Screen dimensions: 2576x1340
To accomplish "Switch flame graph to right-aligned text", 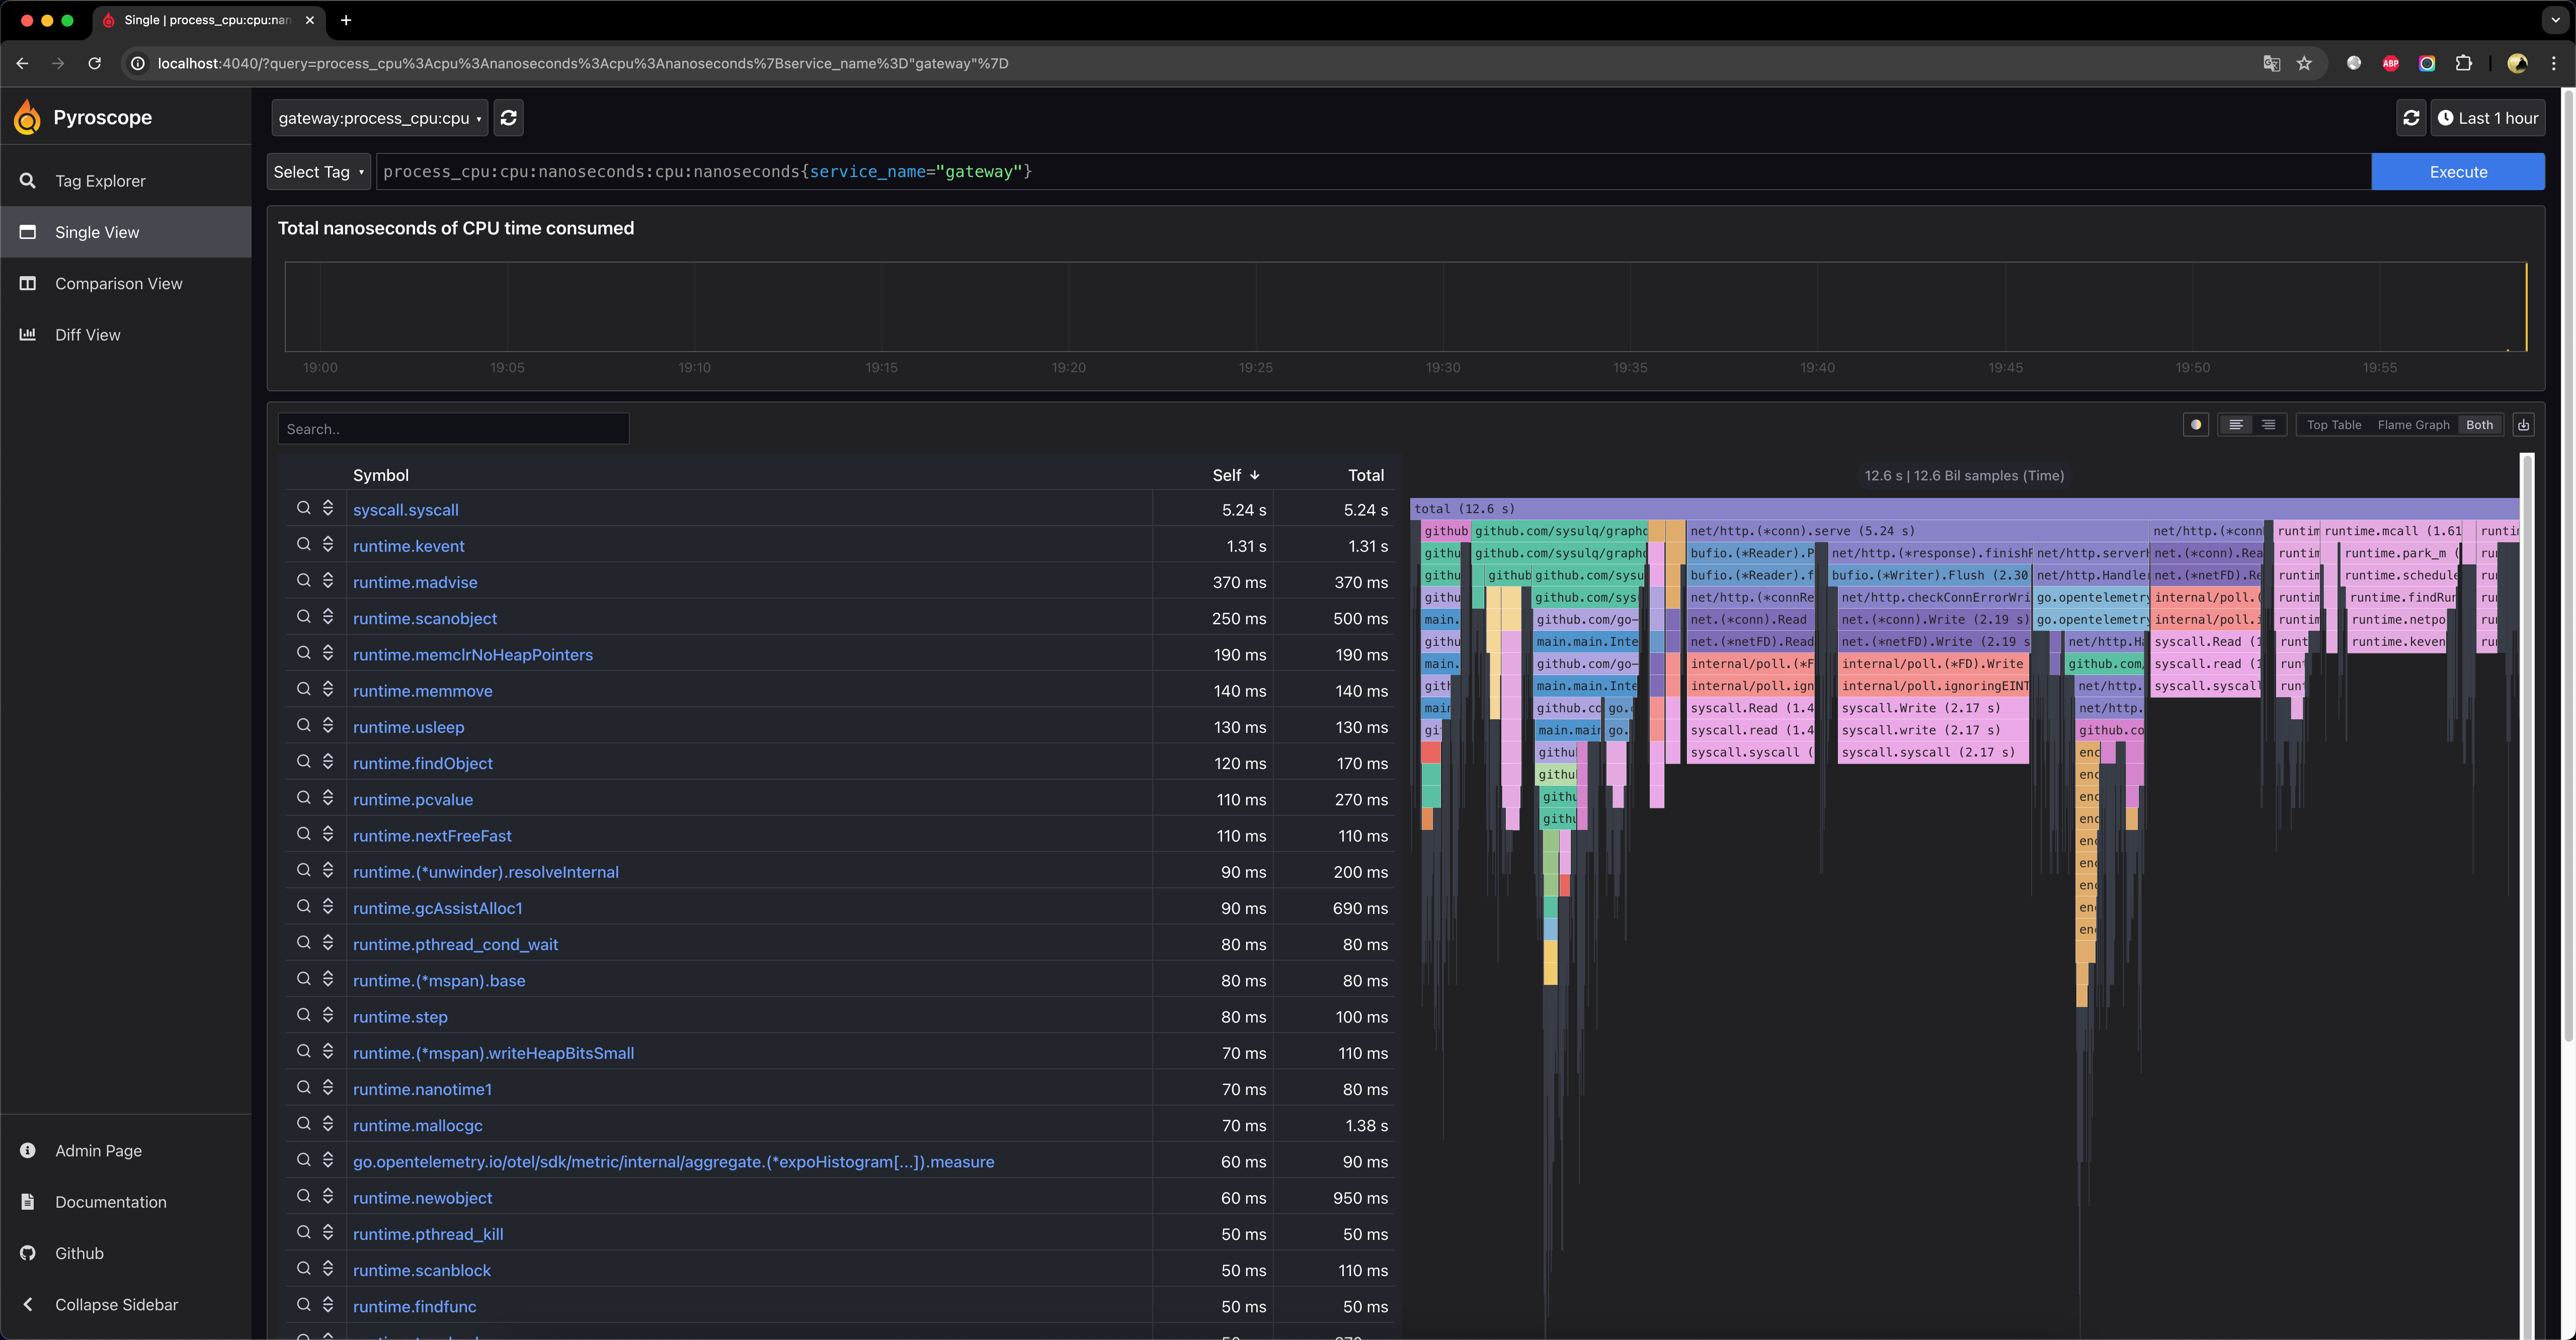I will point(2268,425).
